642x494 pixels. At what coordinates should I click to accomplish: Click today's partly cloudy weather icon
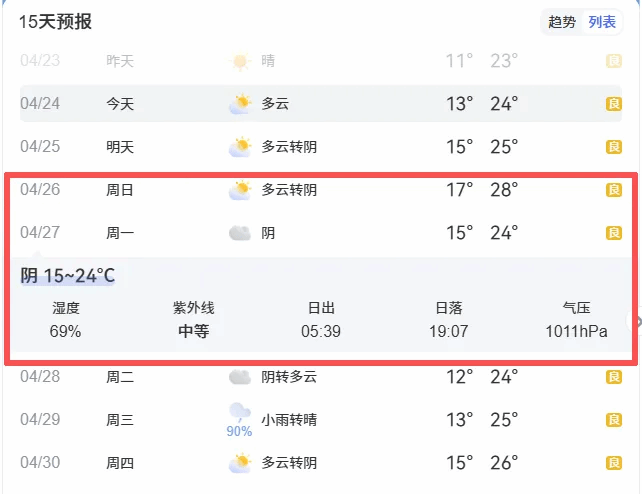point(240,103)
